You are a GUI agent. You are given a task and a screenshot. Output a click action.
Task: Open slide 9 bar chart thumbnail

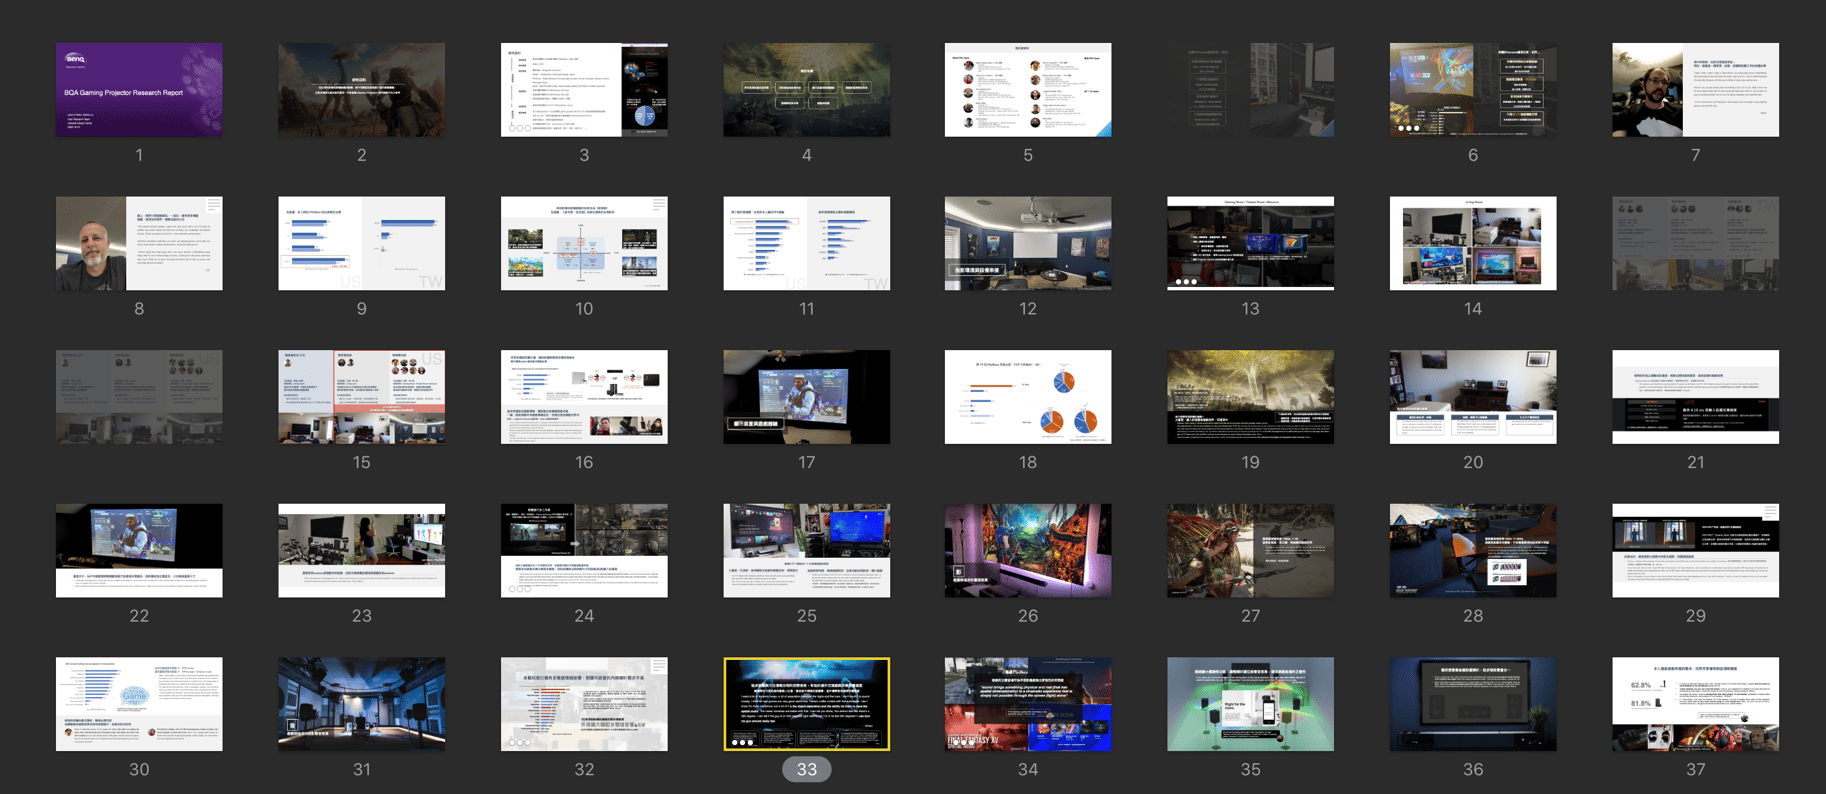click(362, 243)
